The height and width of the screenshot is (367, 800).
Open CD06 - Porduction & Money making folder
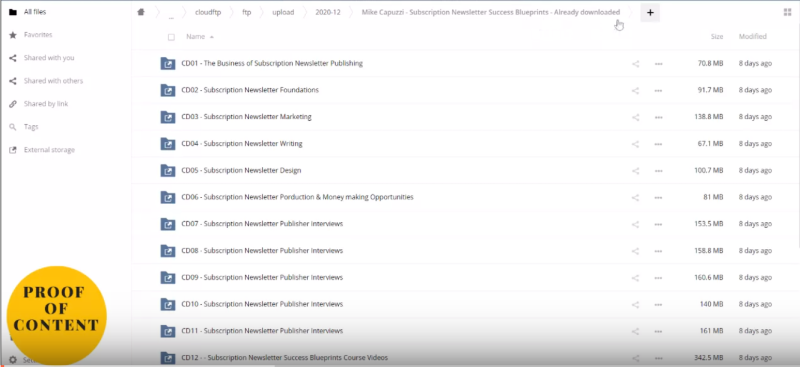[x=297, y=197]
